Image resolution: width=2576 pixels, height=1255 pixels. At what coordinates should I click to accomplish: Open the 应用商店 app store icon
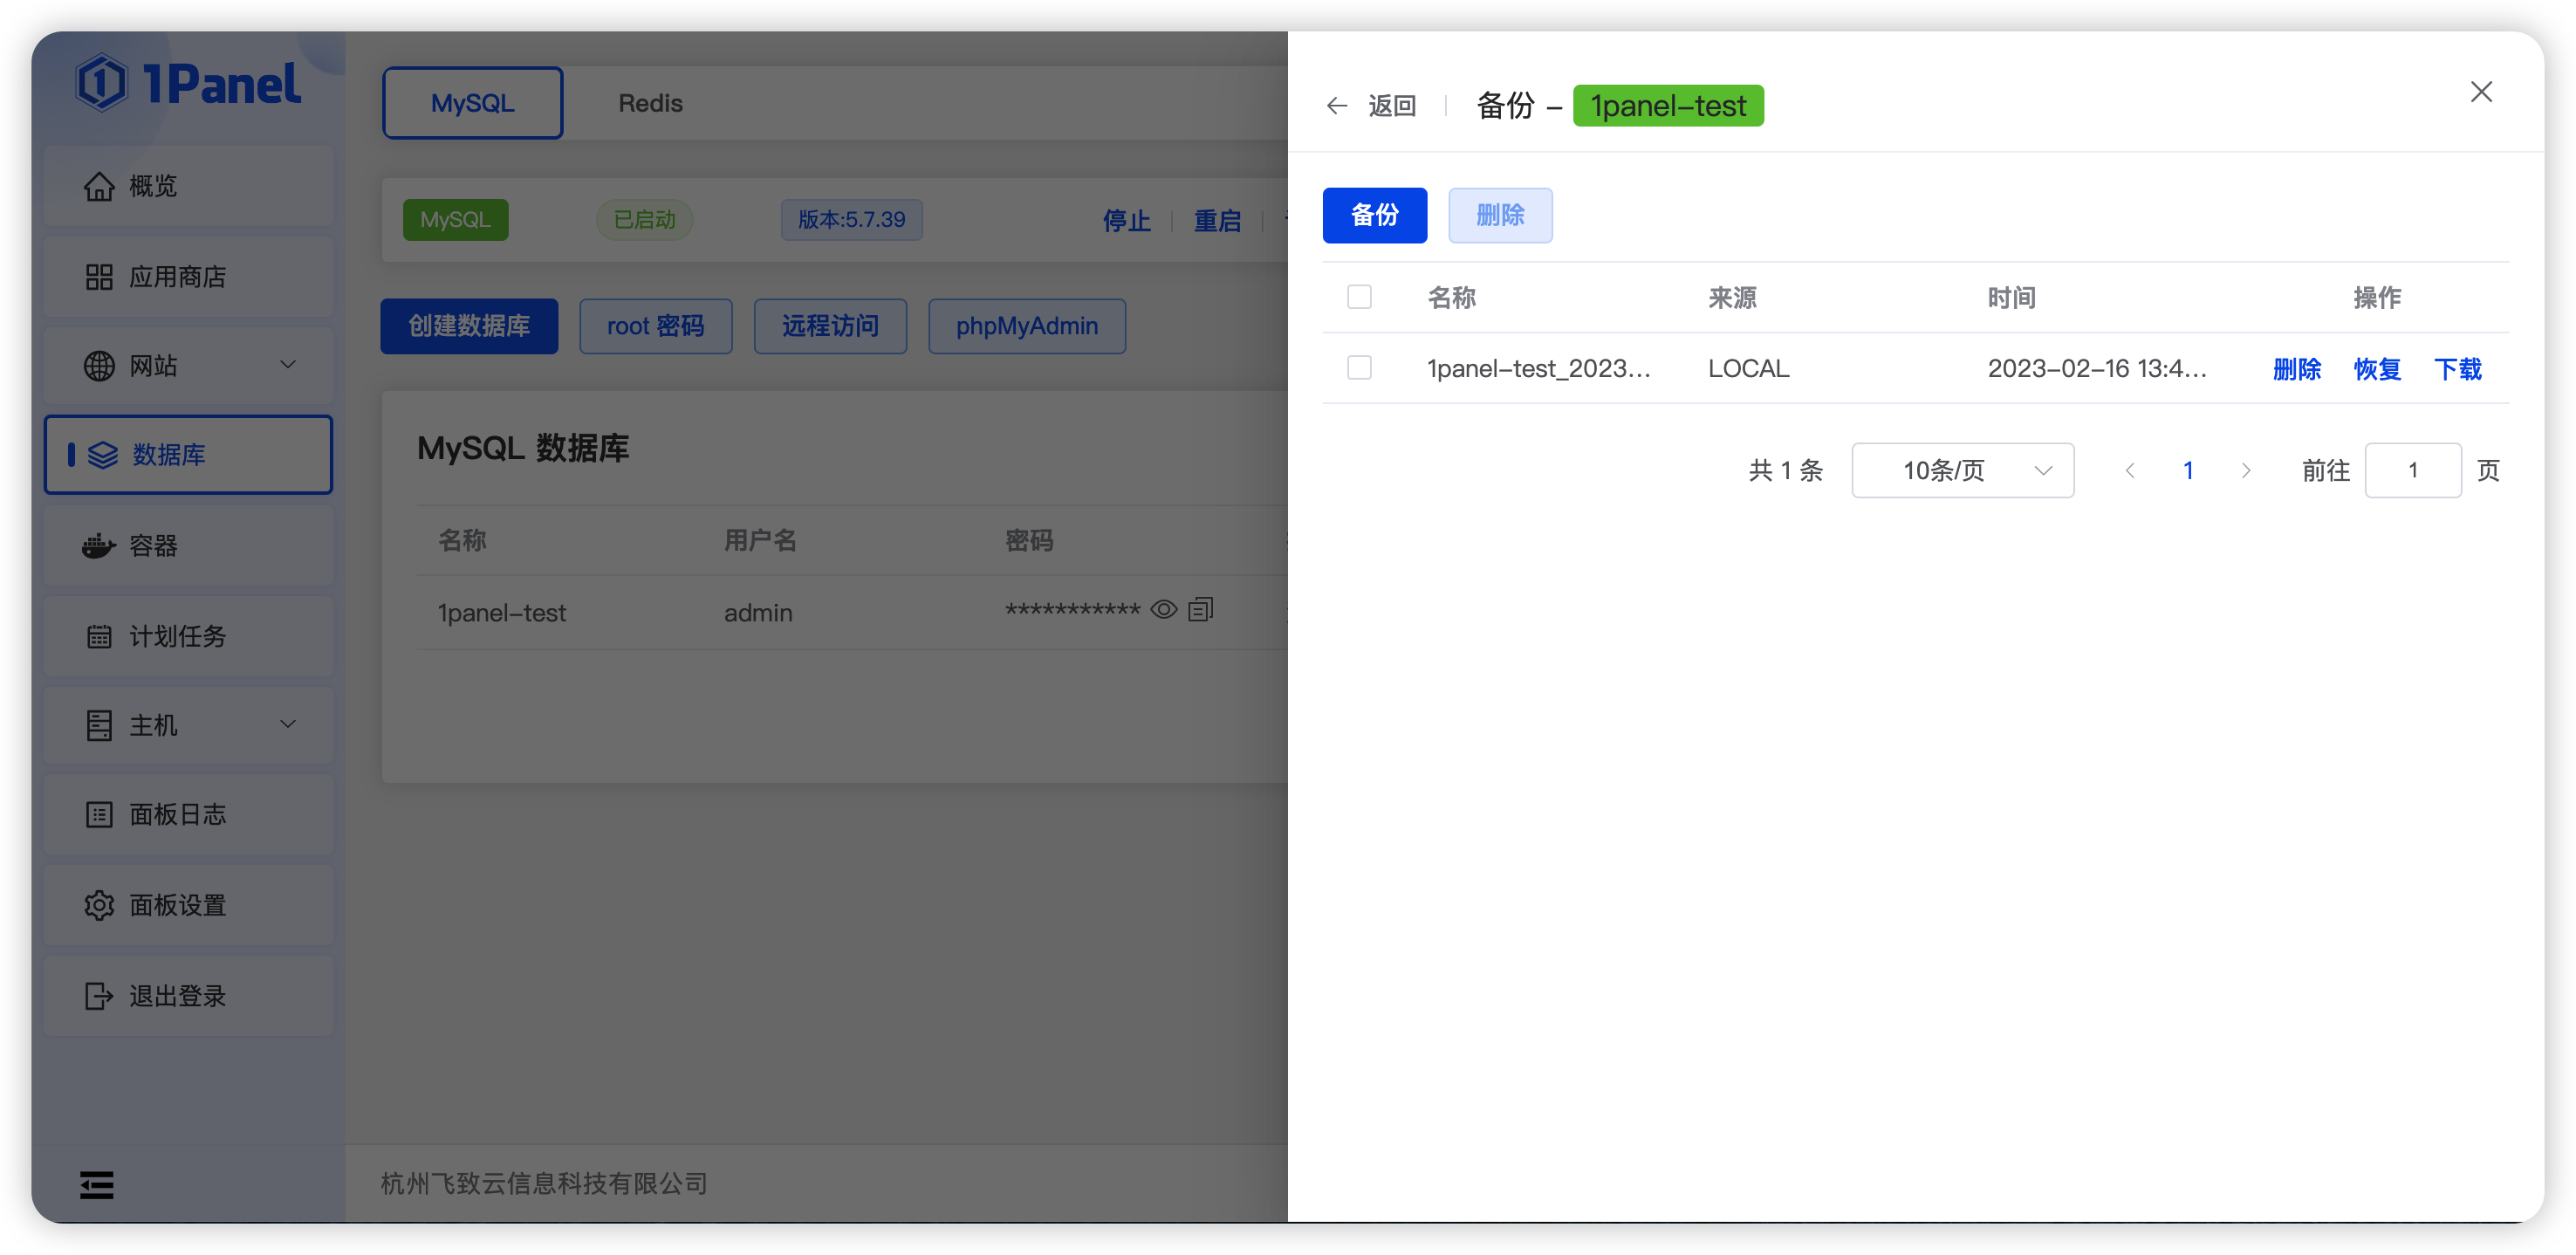click(99, 276)
